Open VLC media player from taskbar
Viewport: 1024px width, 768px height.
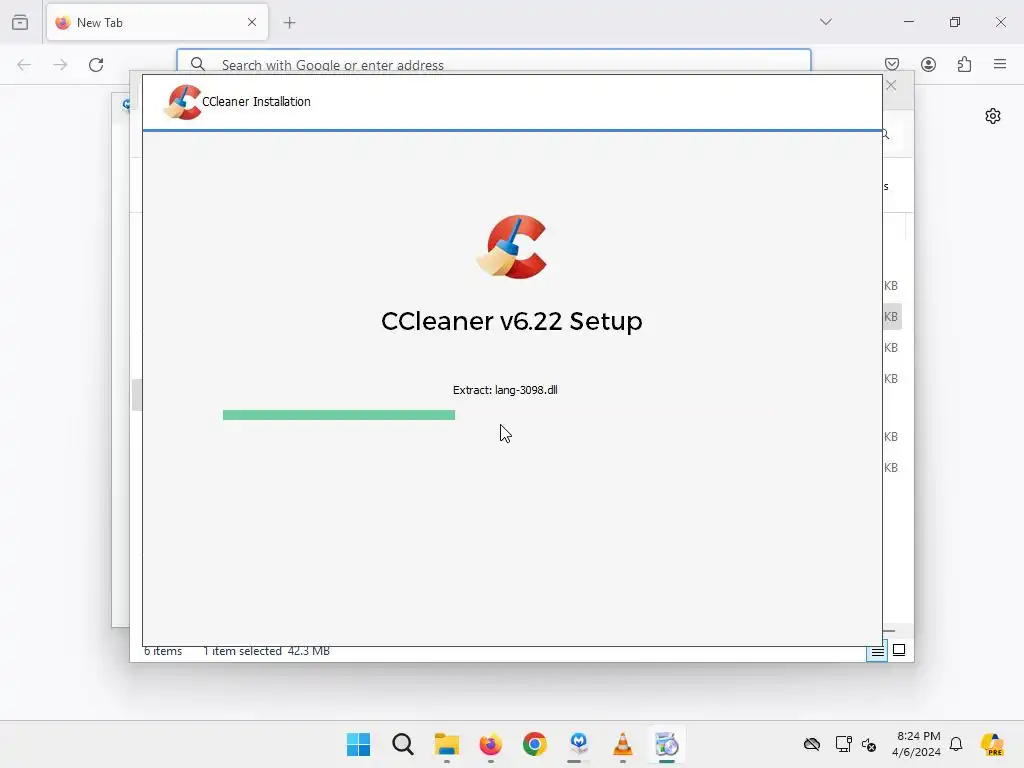(x=622, y=744)
